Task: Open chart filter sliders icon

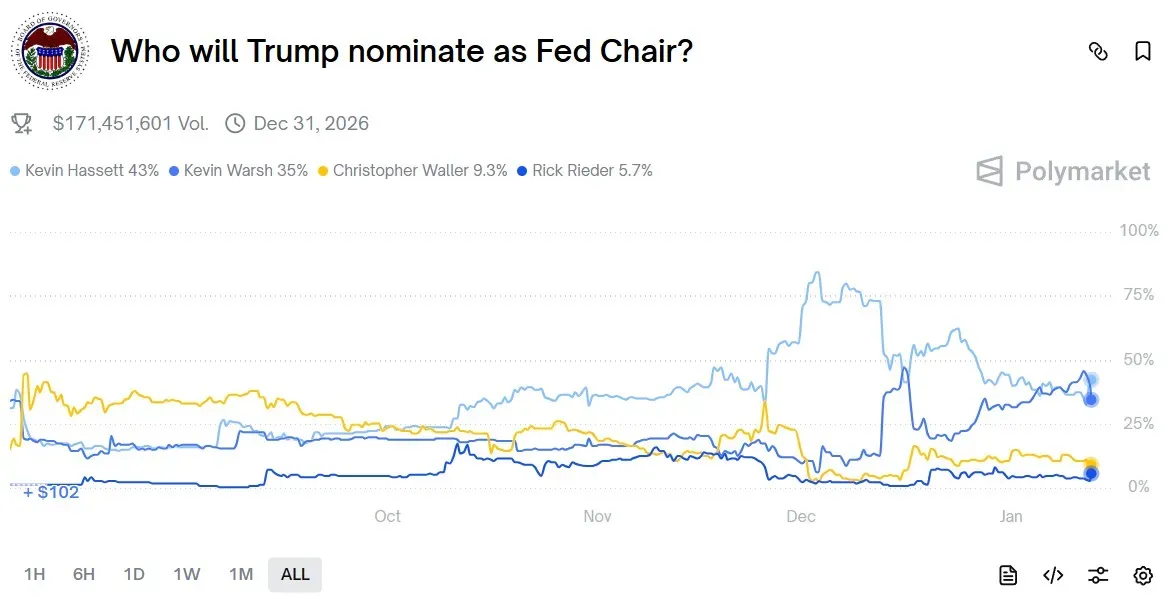Action: pos(1098,575)
